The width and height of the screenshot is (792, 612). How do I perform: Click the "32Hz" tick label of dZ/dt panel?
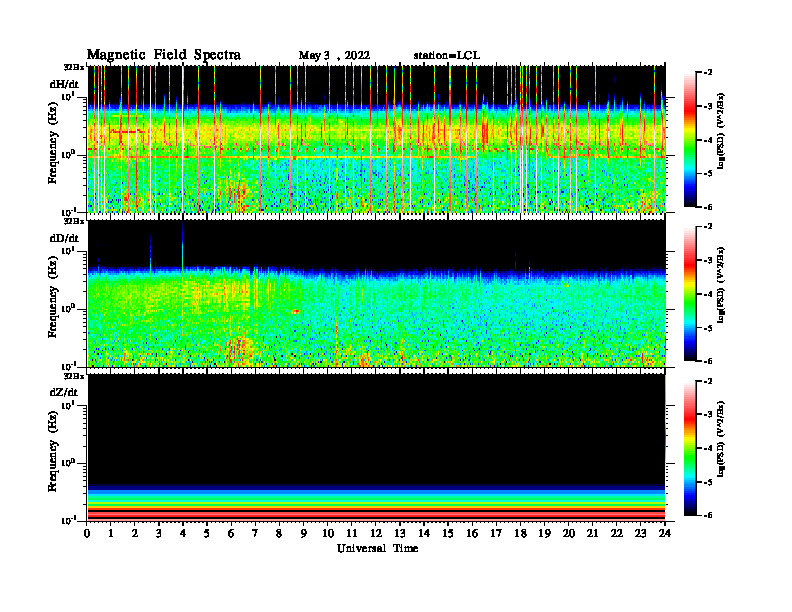click(74, 376)
